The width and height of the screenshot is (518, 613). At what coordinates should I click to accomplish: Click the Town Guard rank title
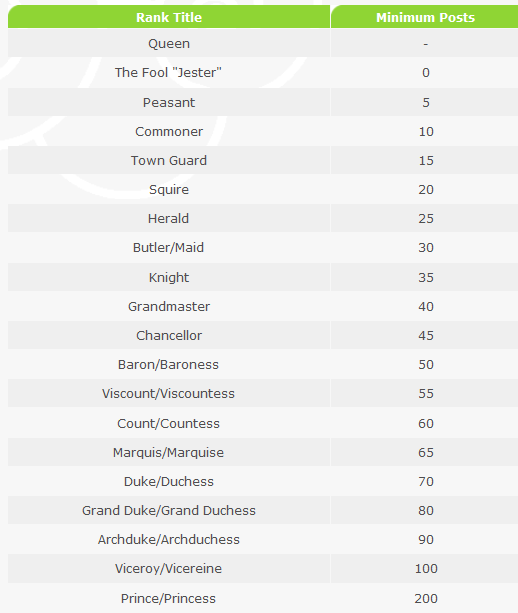[x=169, y=160]
